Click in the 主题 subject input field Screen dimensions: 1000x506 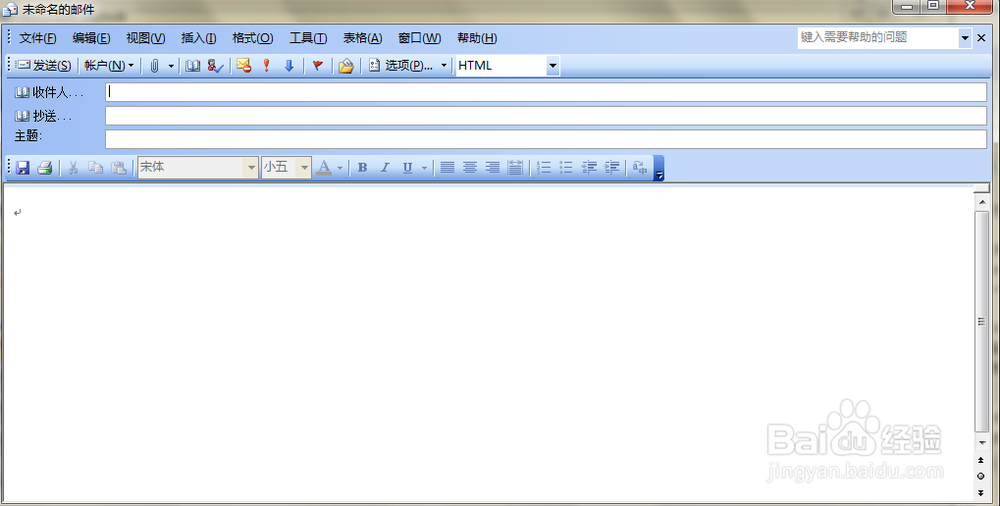(546, 139)
